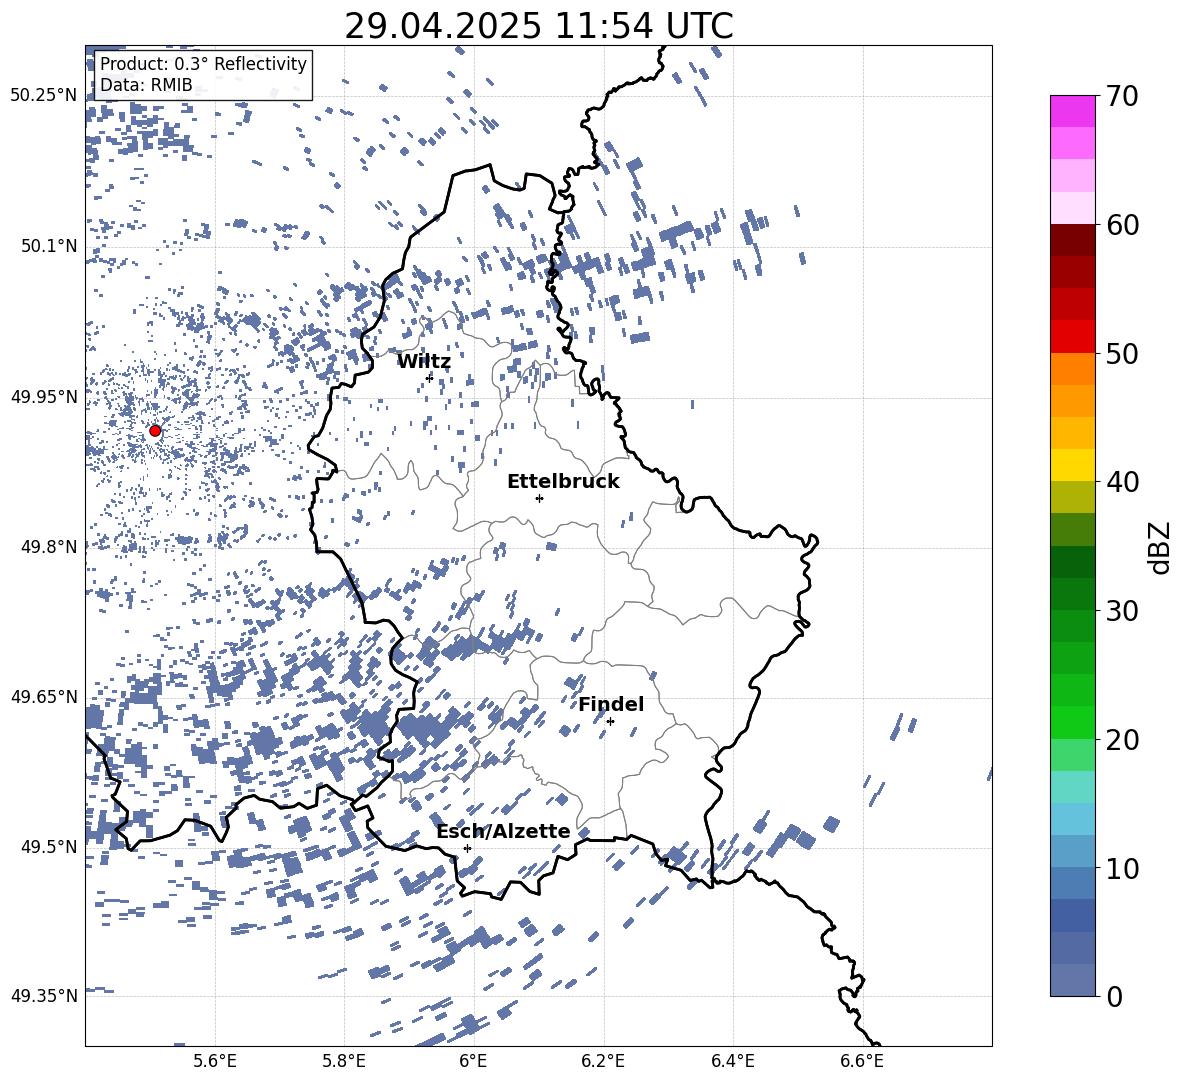The image size is (1184, 1081).
Task: Click the 6.6°E longitude label
Action: [x=862, y=1061]
